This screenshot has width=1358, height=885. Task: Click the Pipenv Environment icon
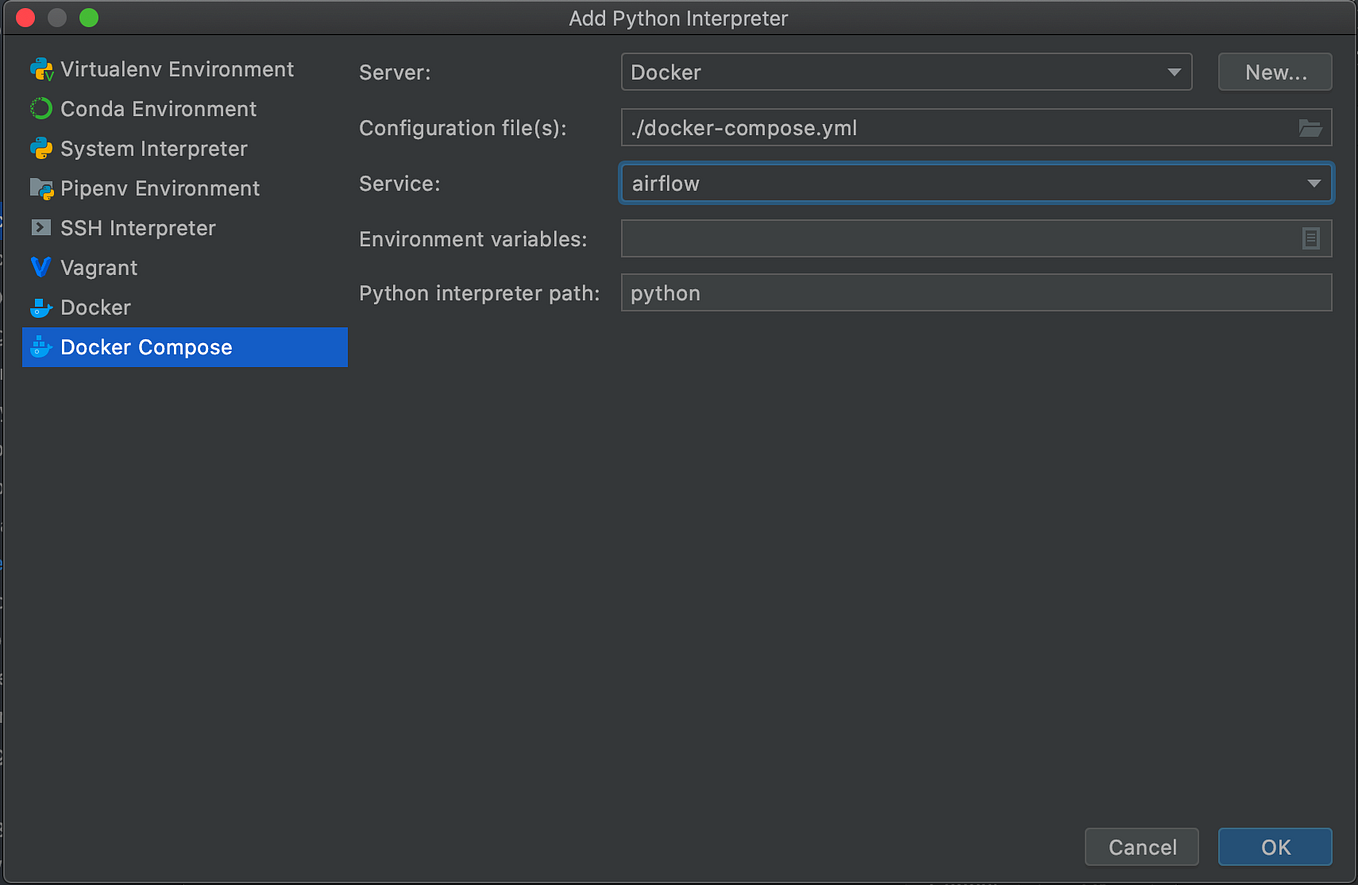(x=41, y=188)
